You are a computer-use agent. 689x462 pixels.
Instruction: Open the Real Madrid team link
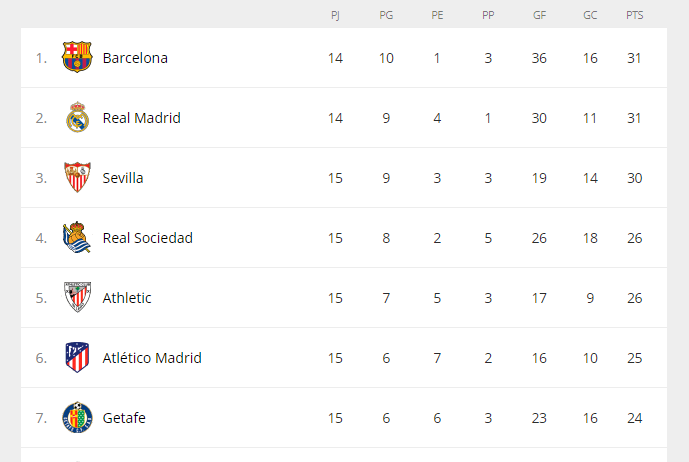pyautogui.click(x=141, y=118)
